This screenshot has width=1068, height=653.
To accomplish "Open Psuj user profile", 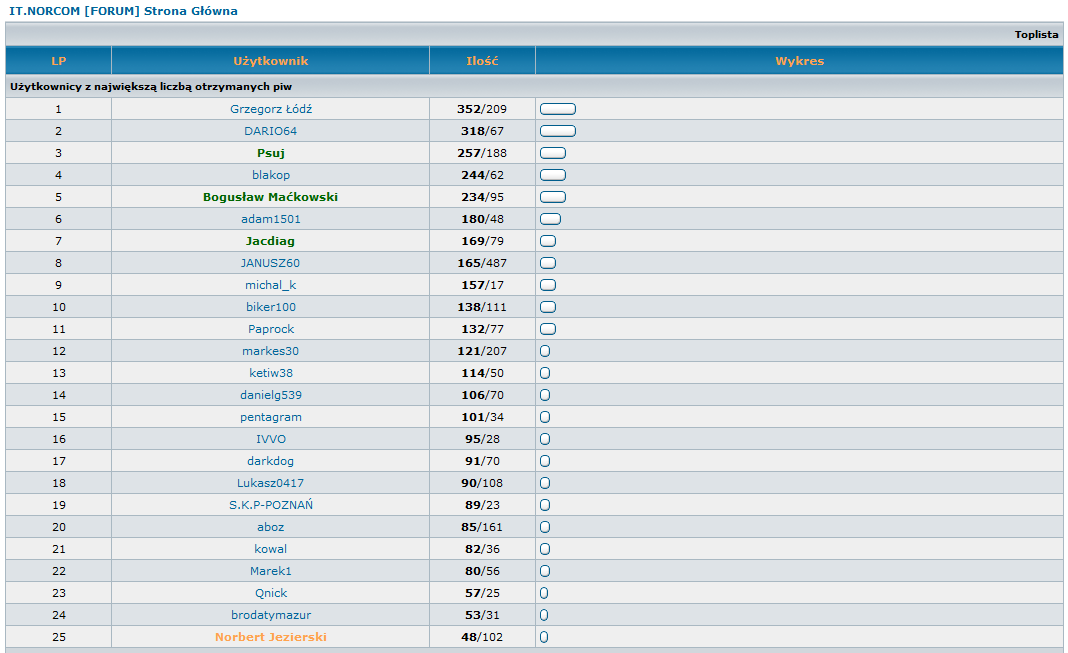I will click(271, 153).
